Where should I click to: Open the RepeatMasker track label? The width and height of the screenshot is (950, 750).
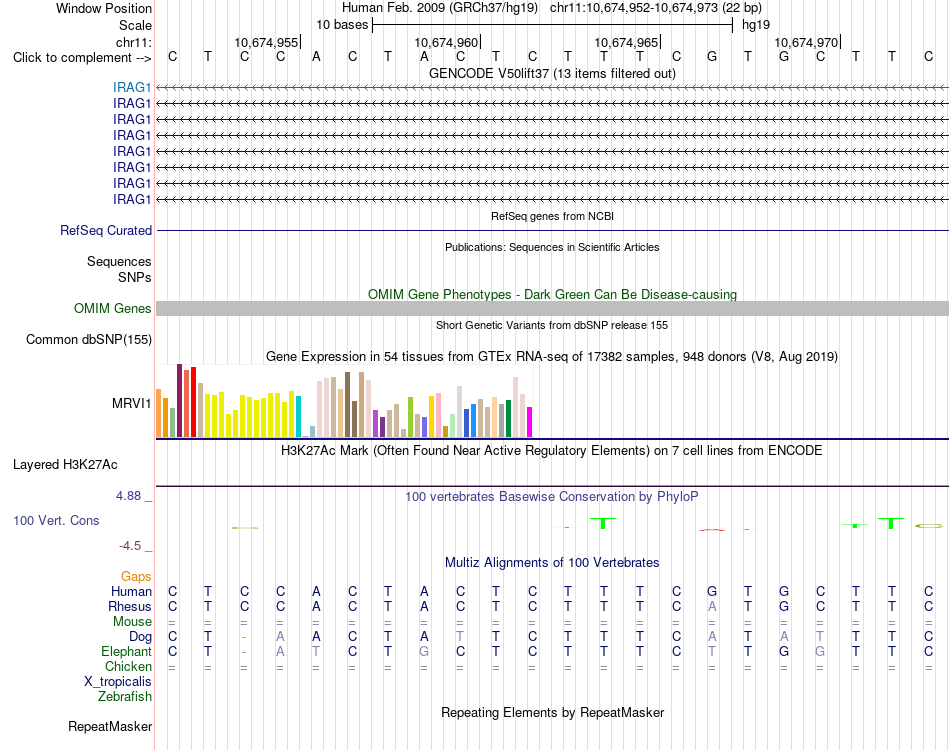[110, 726]
